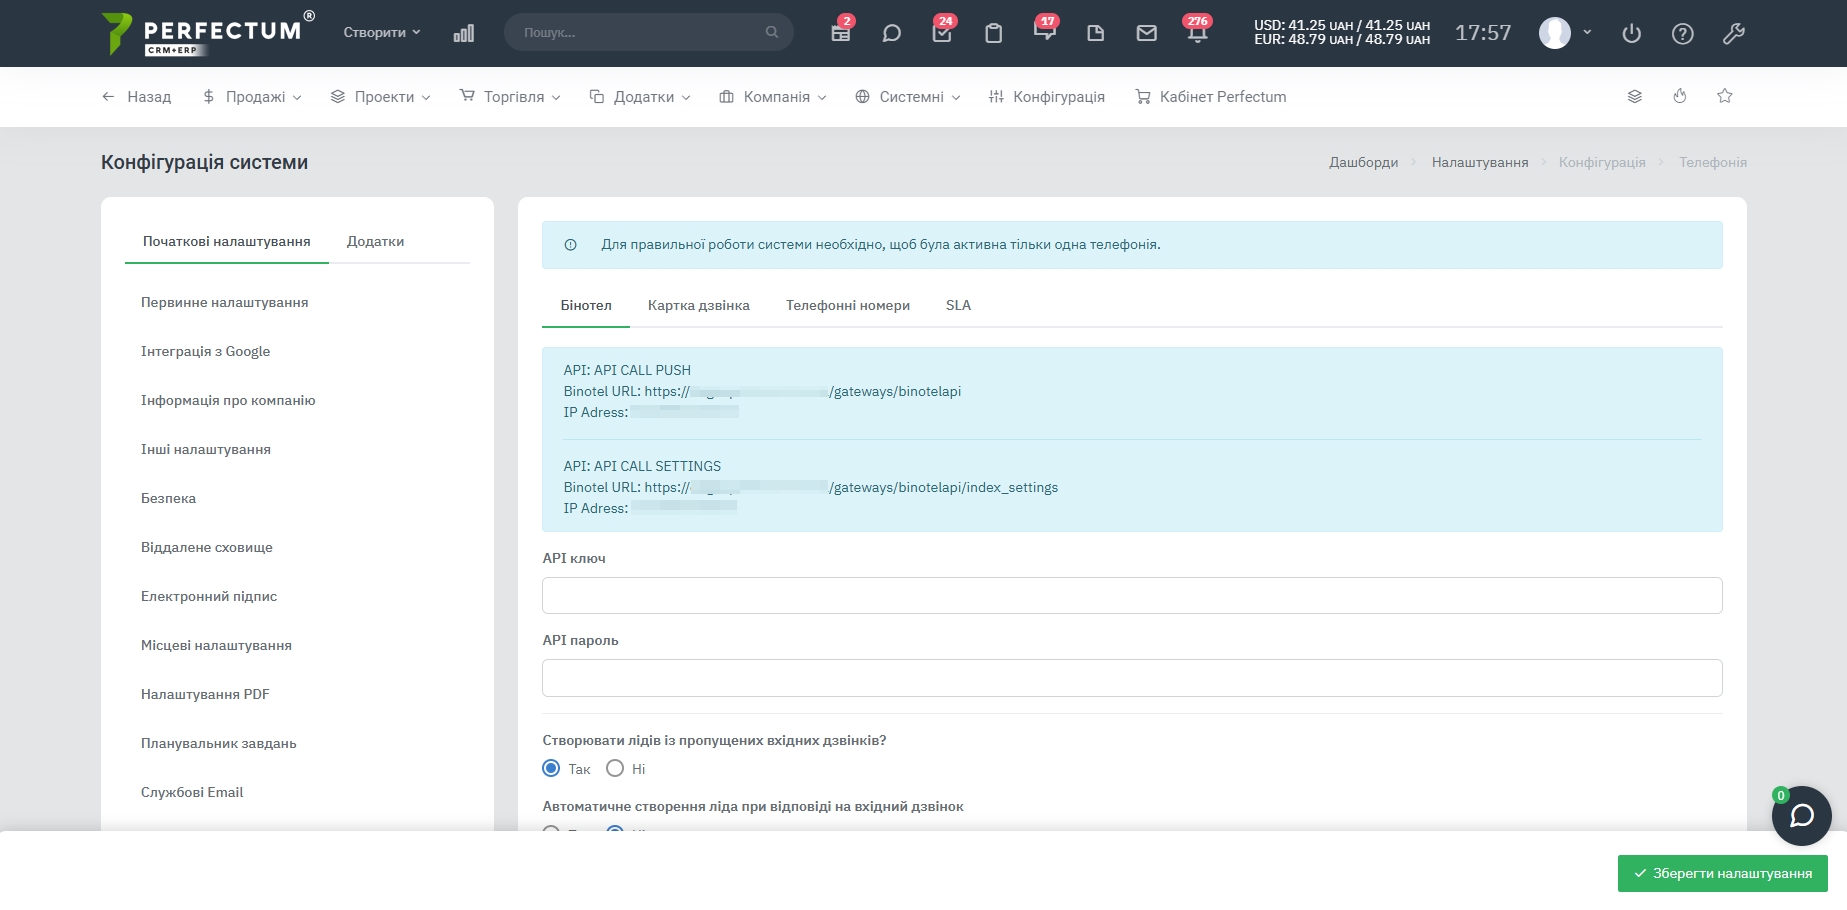
Task: Select Так for creating leads from missed calls
Action: coord(551,768)
